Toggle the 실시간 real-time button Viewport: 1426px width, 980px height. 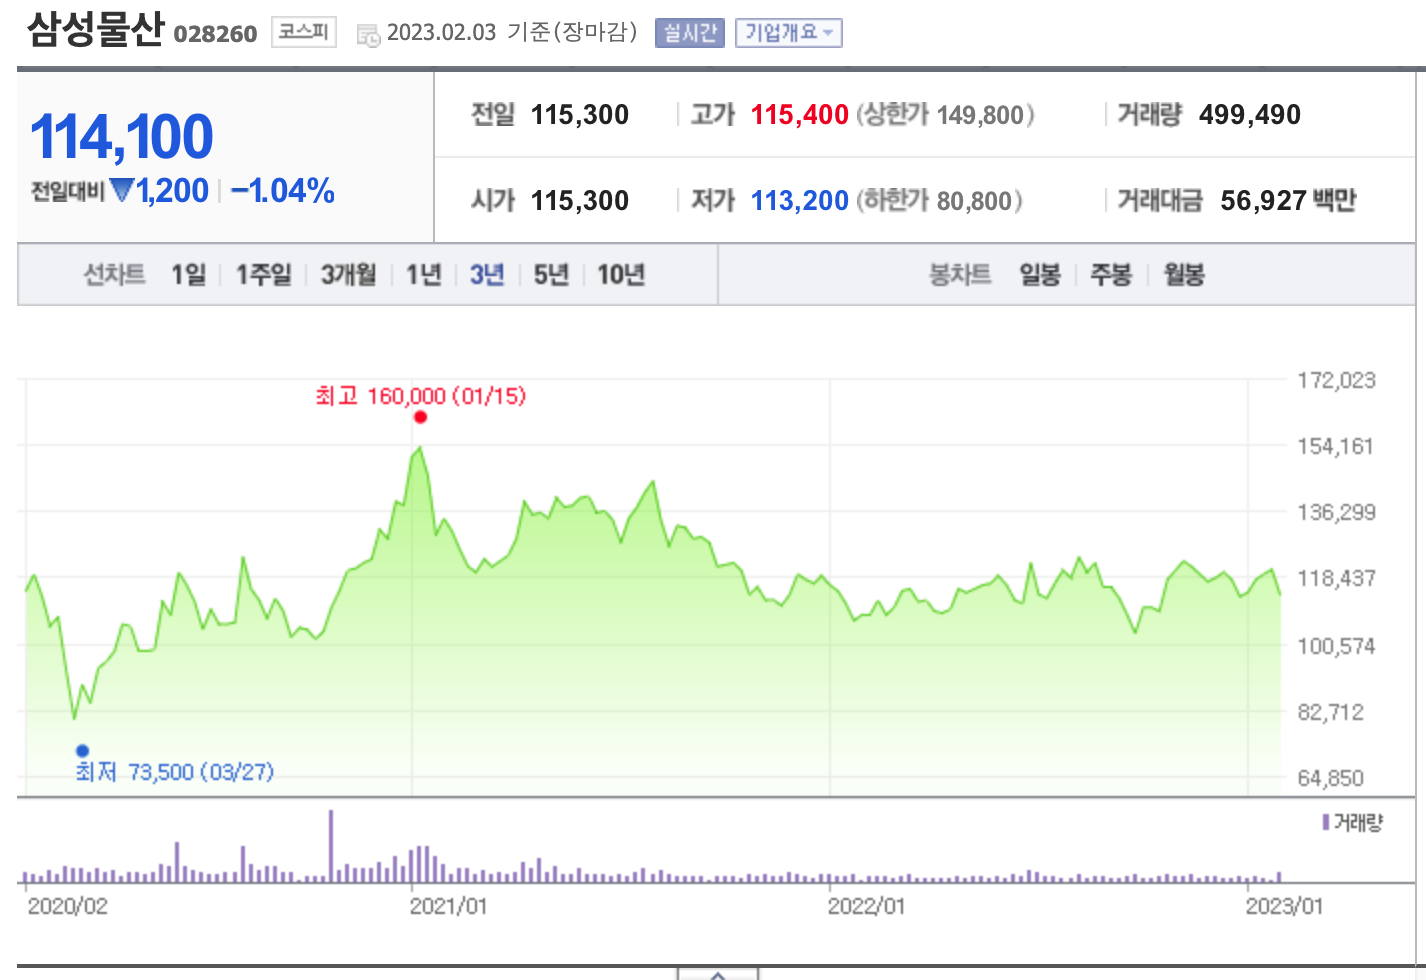690,33
